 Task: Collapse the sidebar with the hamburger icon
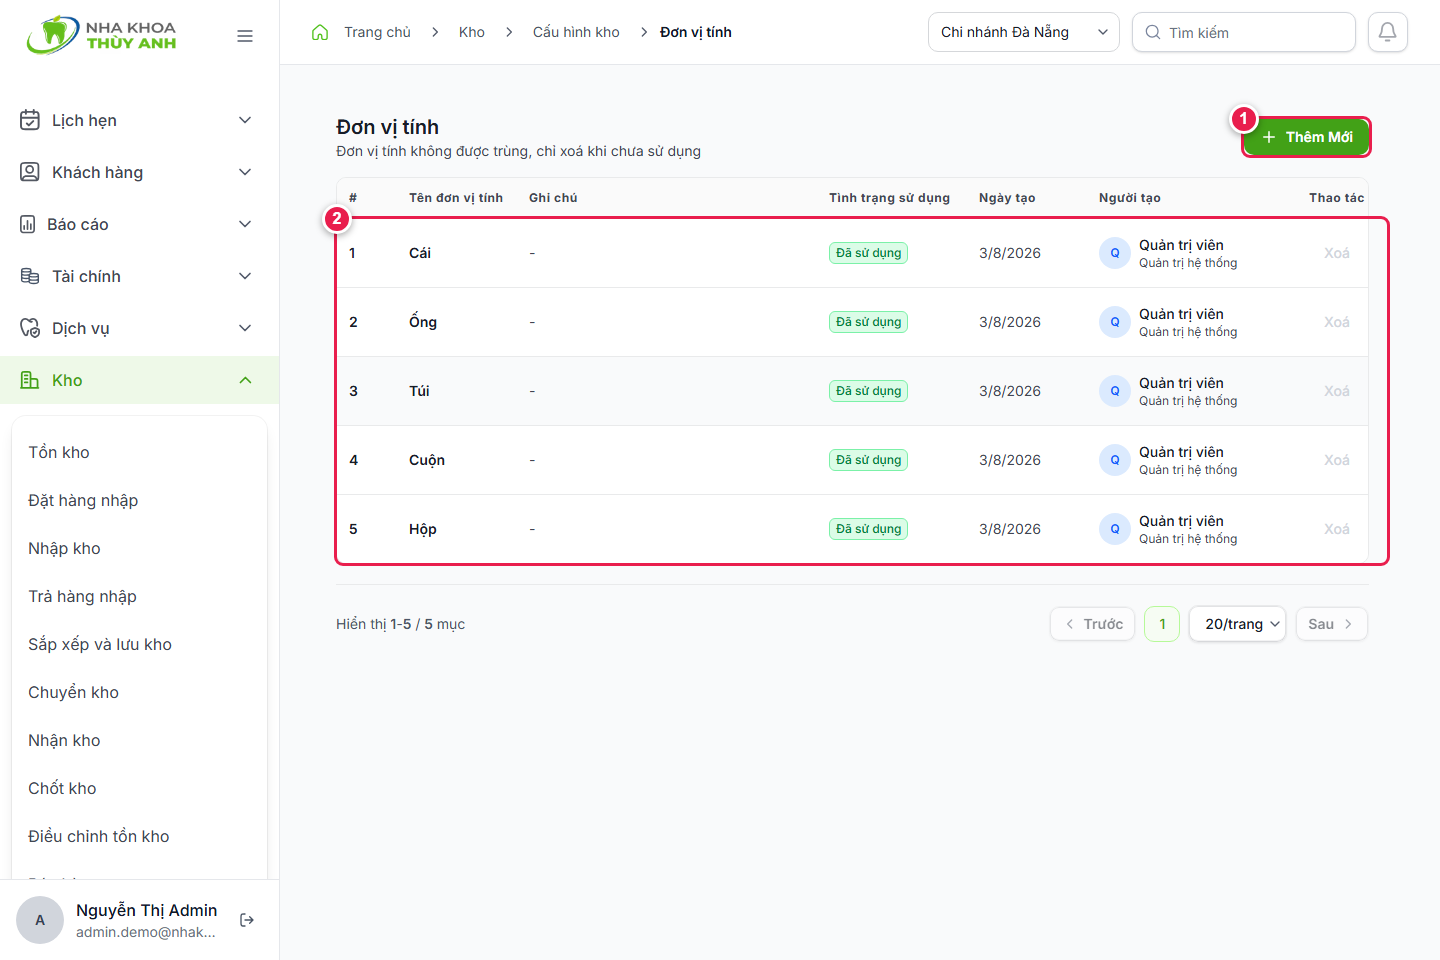pos(245,36)
